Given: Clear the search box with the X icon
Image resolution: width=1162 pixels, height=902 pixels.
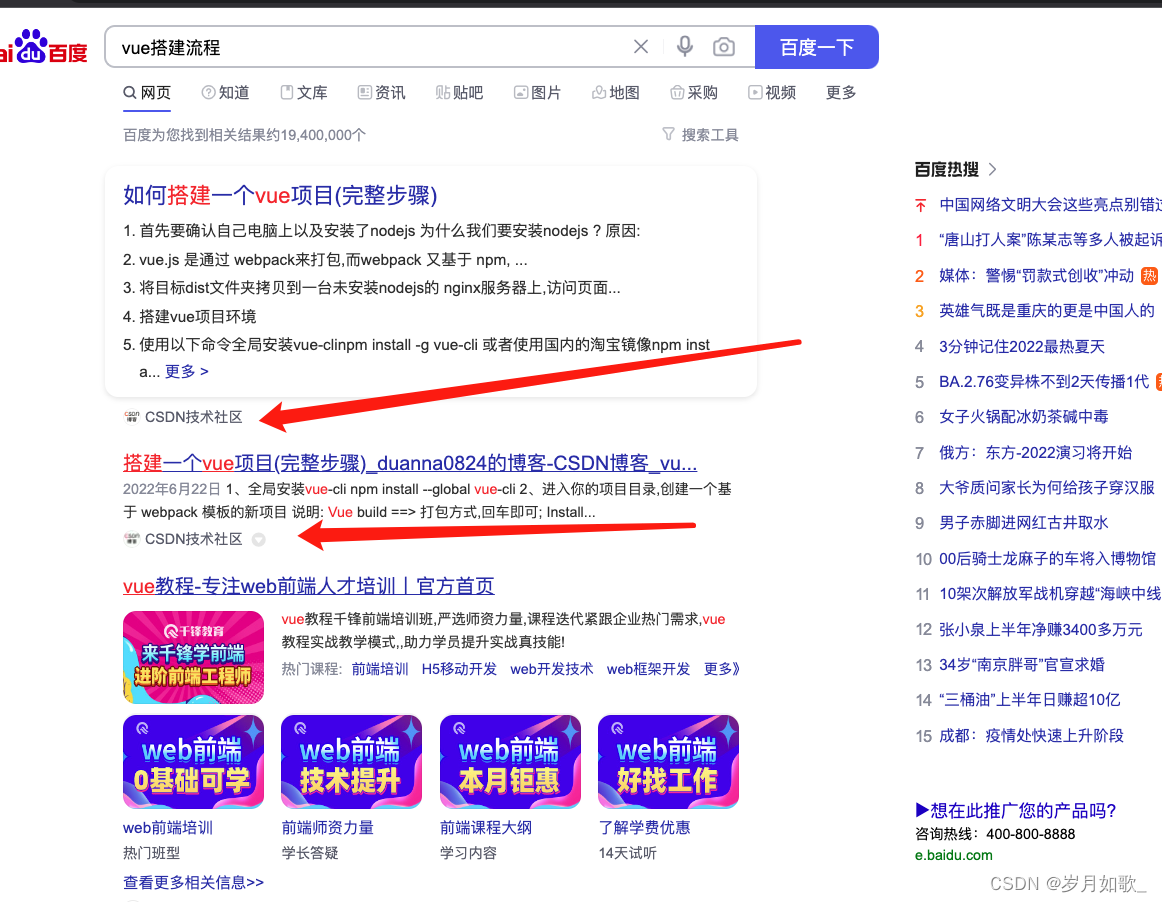Looking at the screenshot, I should point(641,47).
